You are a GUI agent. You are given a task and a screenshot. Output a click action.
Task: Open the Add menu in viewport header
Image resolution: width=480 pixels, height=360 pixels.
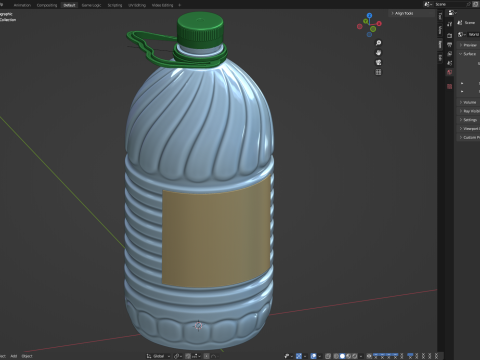[x=14, y=356]
